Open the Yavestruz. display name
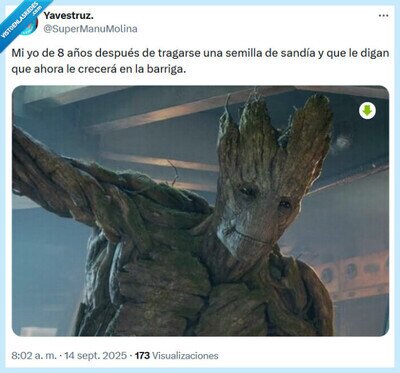Image resolution: width=400 pixels, height=373 pixels. pyautogui.click(x=68, y=15)
